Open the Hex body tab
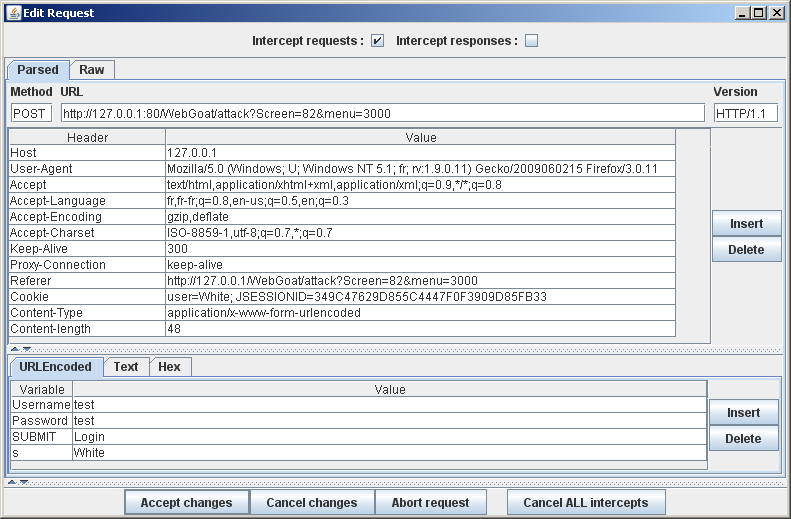This screenshot has height=519, width=791. (x=169, y=367)
